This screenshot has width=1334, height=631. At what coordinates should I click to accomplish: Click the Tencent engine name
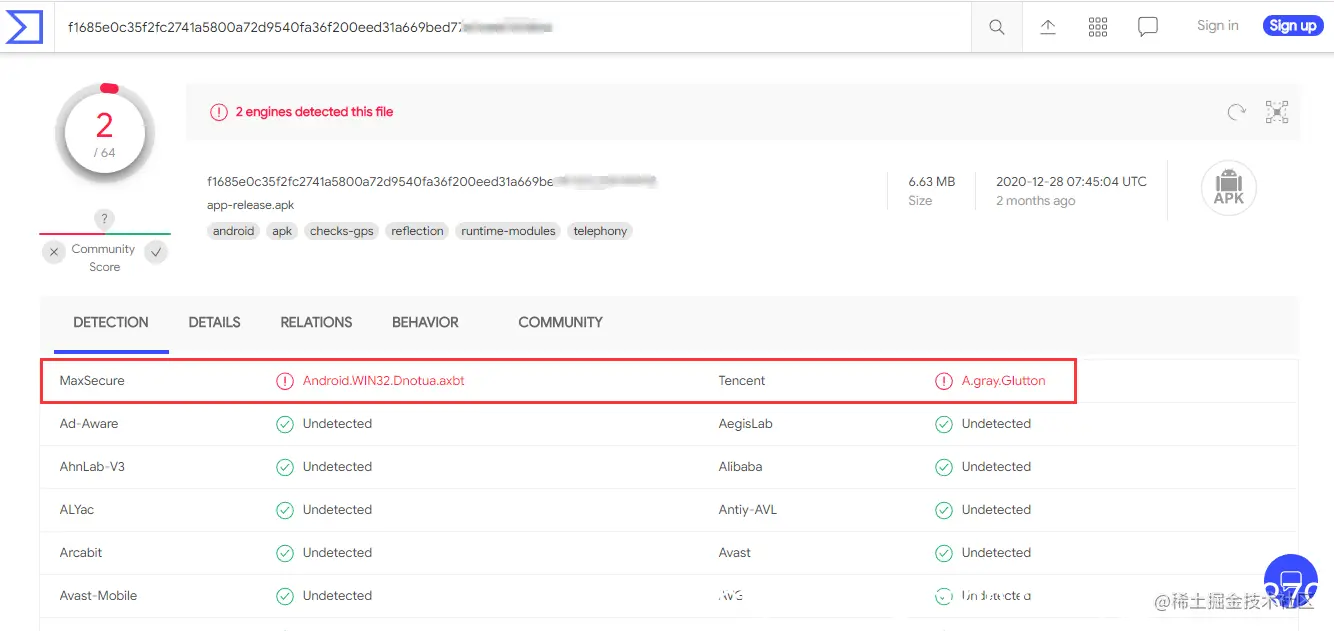742,381
